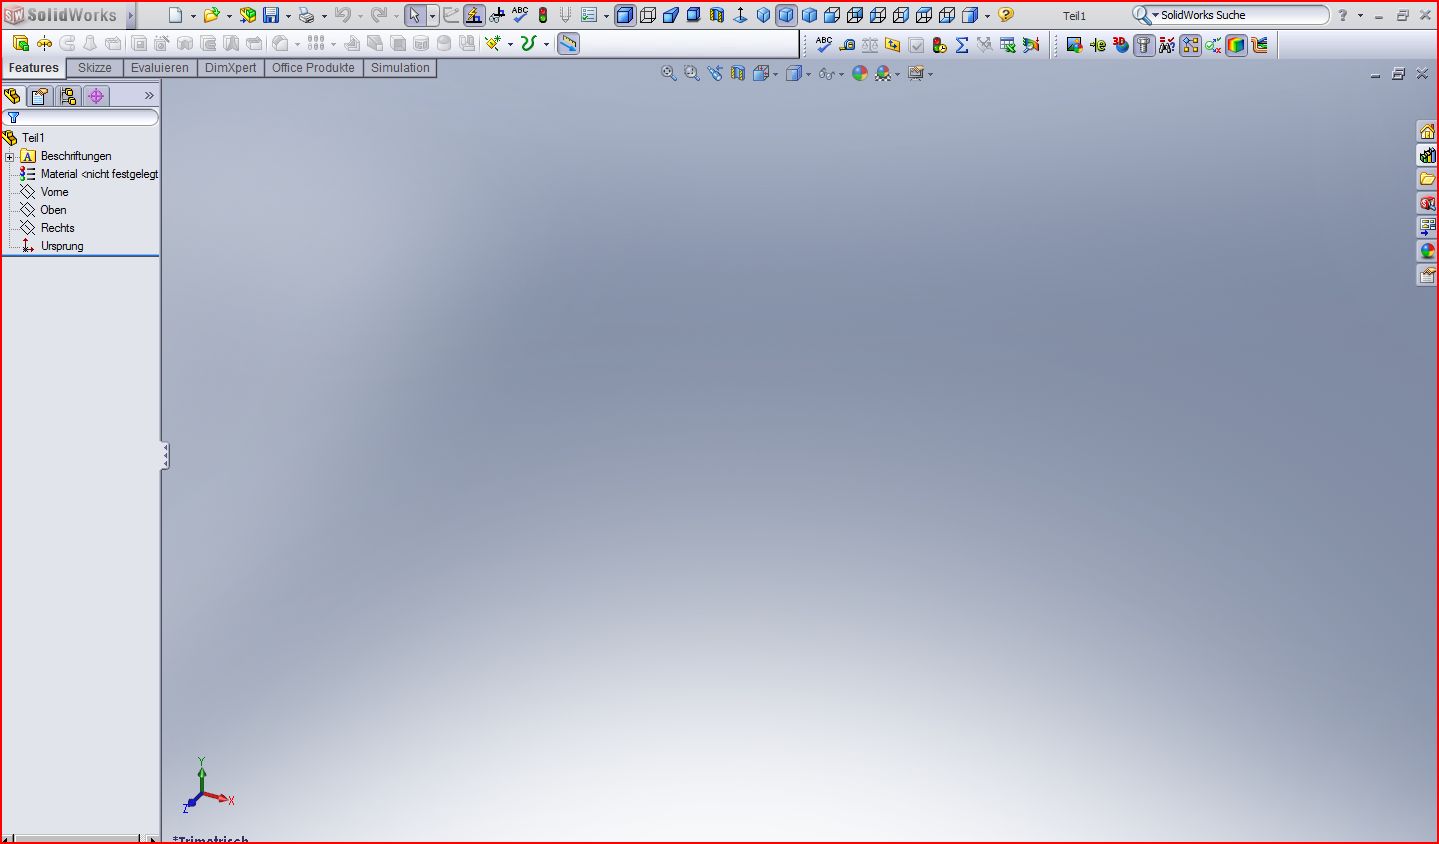The image size is (1439, 844).
Task: Toggle the highlighted isometric cube view
Action: 786,15
